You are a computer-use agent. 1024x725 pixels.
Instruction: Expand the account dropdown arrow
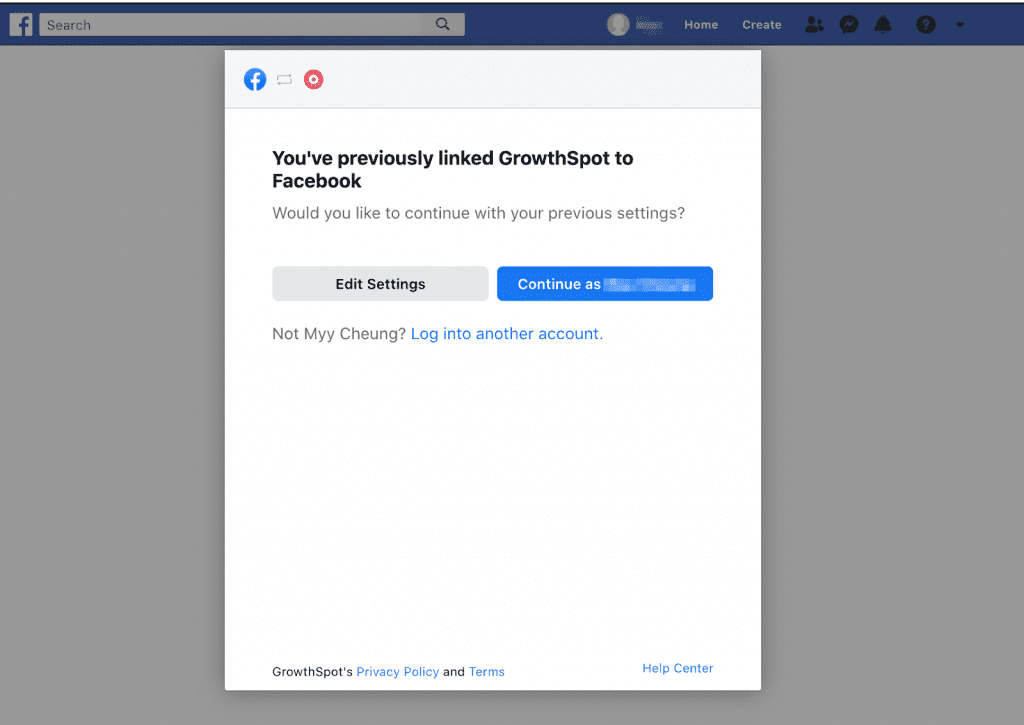[960, 25]
